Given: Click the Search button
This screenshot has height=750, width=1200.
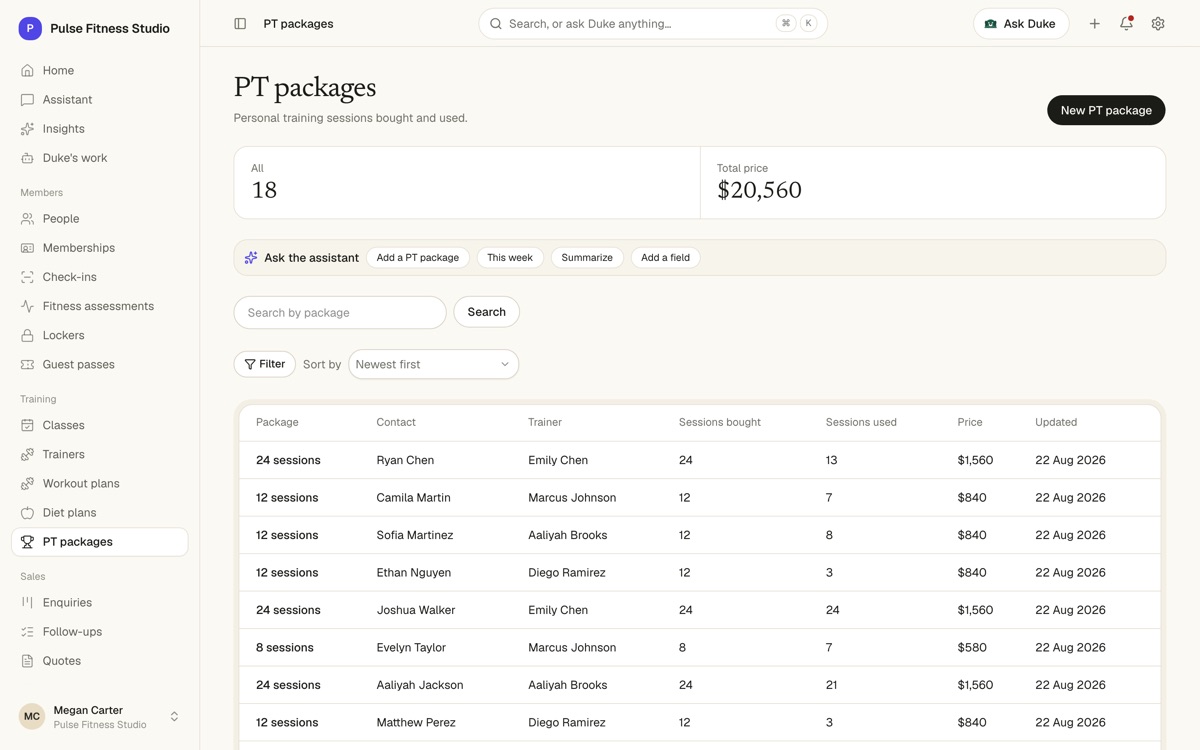Looking at the screenshot, I should pyautogui.click(x=486, y=312).
